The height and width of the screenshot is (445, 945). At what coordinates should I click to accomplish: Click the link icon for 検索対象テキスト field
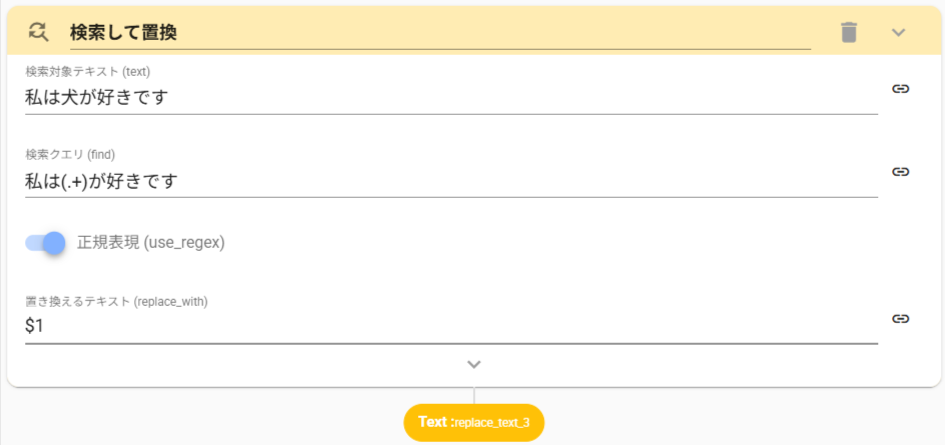coord(900,88)
